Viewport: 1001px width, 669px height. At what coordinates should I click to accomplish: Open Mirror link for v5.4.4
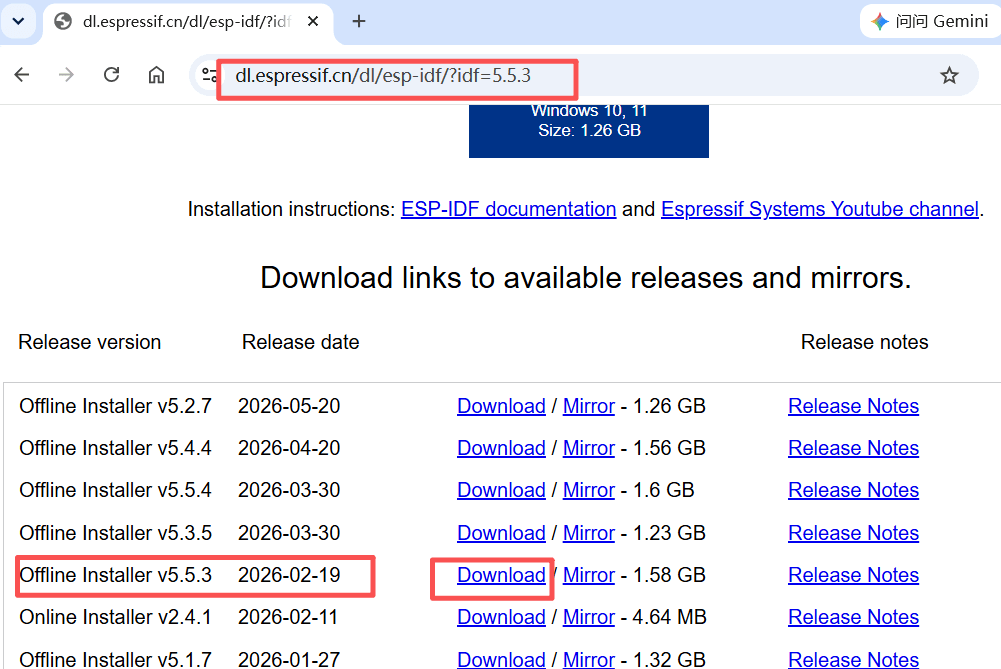coord(589,448)
